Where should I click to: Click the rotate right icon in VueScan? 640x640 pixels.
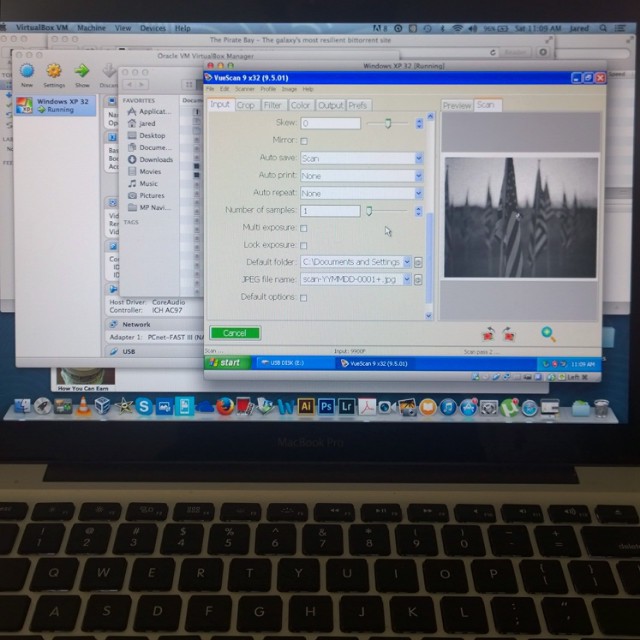508,334
